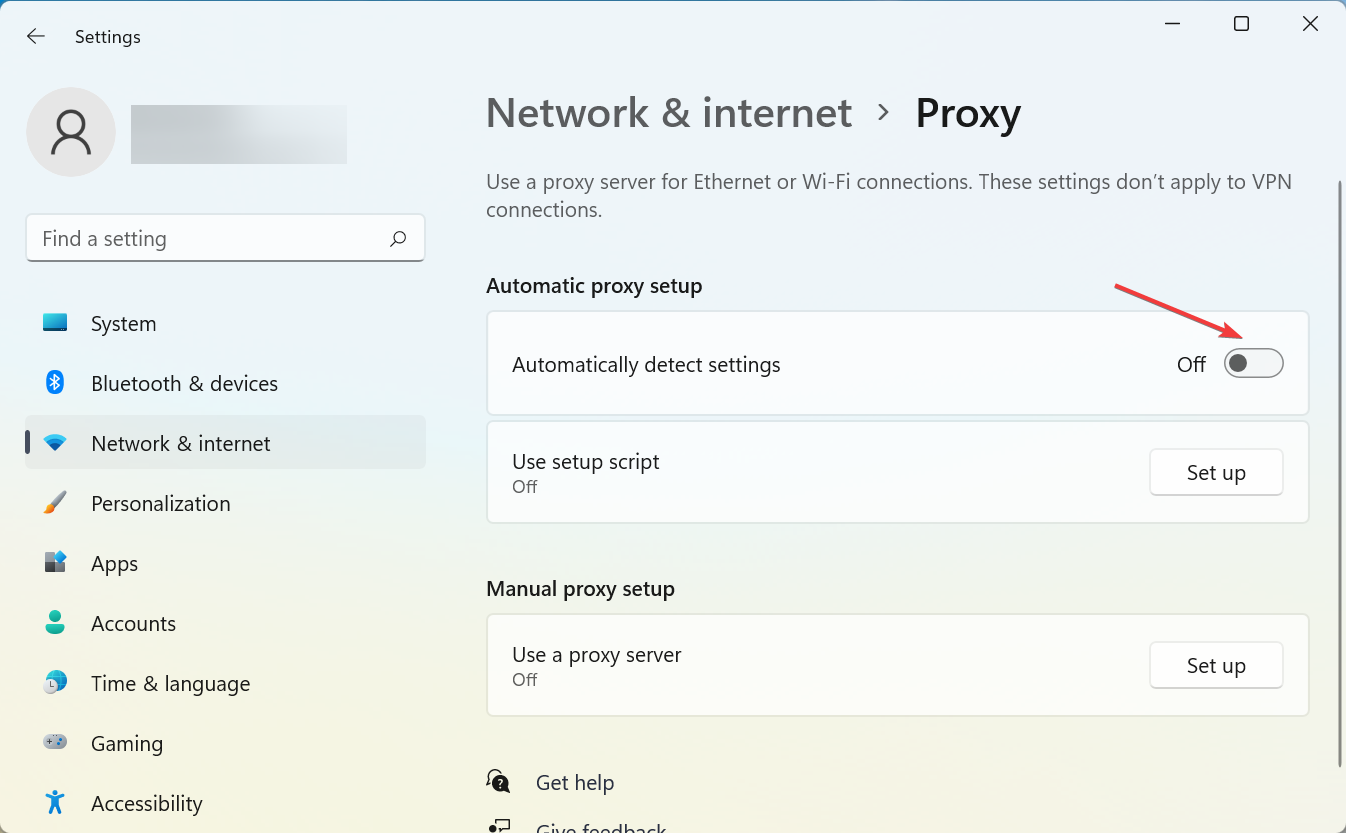Turn on Automatically detect settings toggle
The width and height of the screenshot is (1346, 833).
point(1253,364)
